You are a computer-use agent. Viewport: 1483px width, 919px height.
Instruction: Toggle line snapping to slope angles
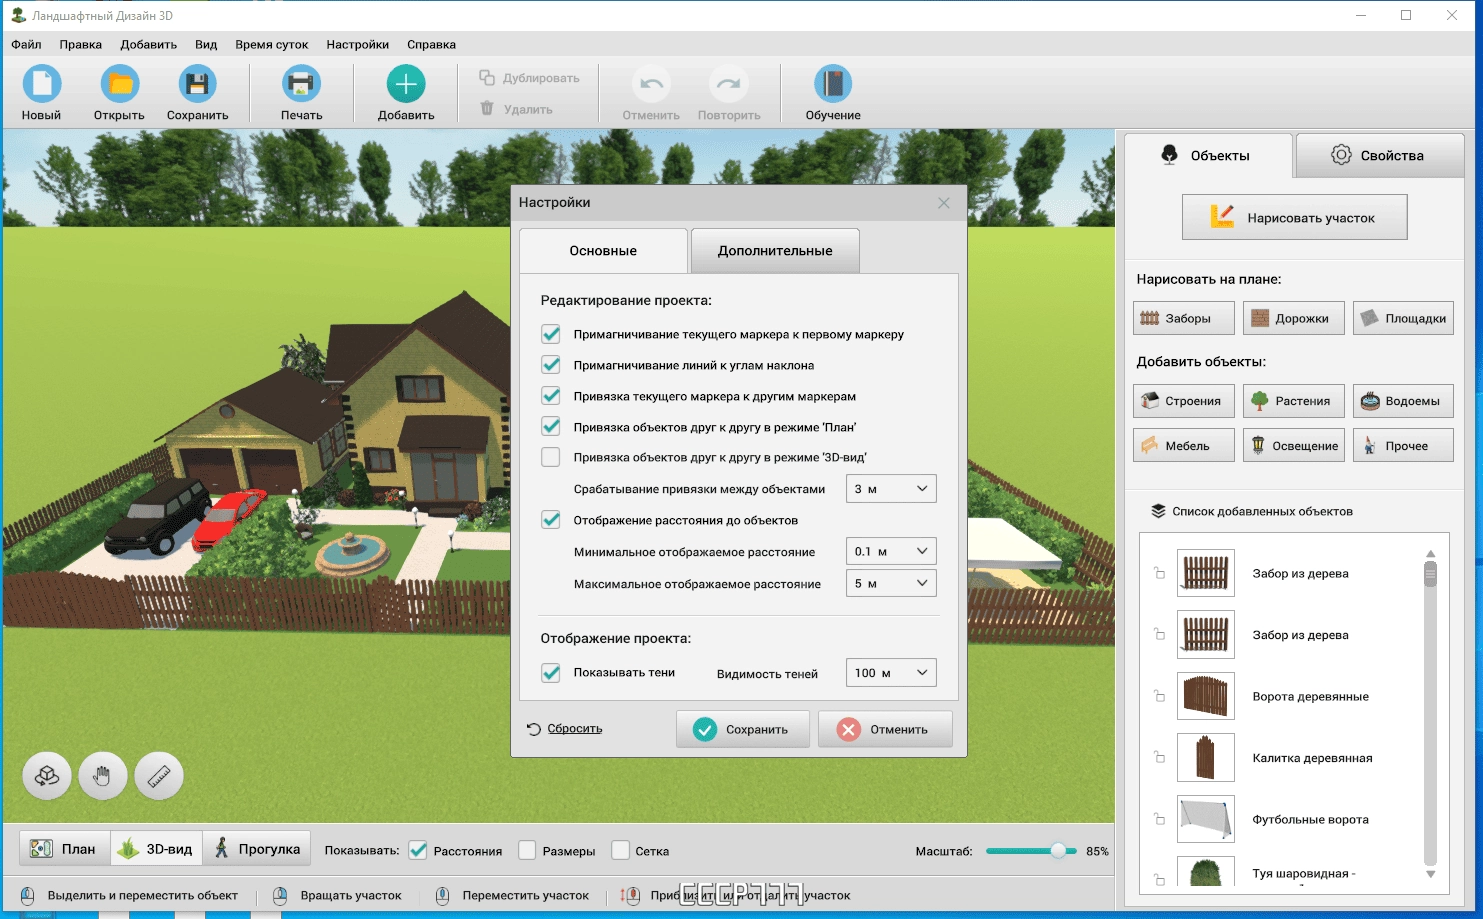[x=551, y=365]
